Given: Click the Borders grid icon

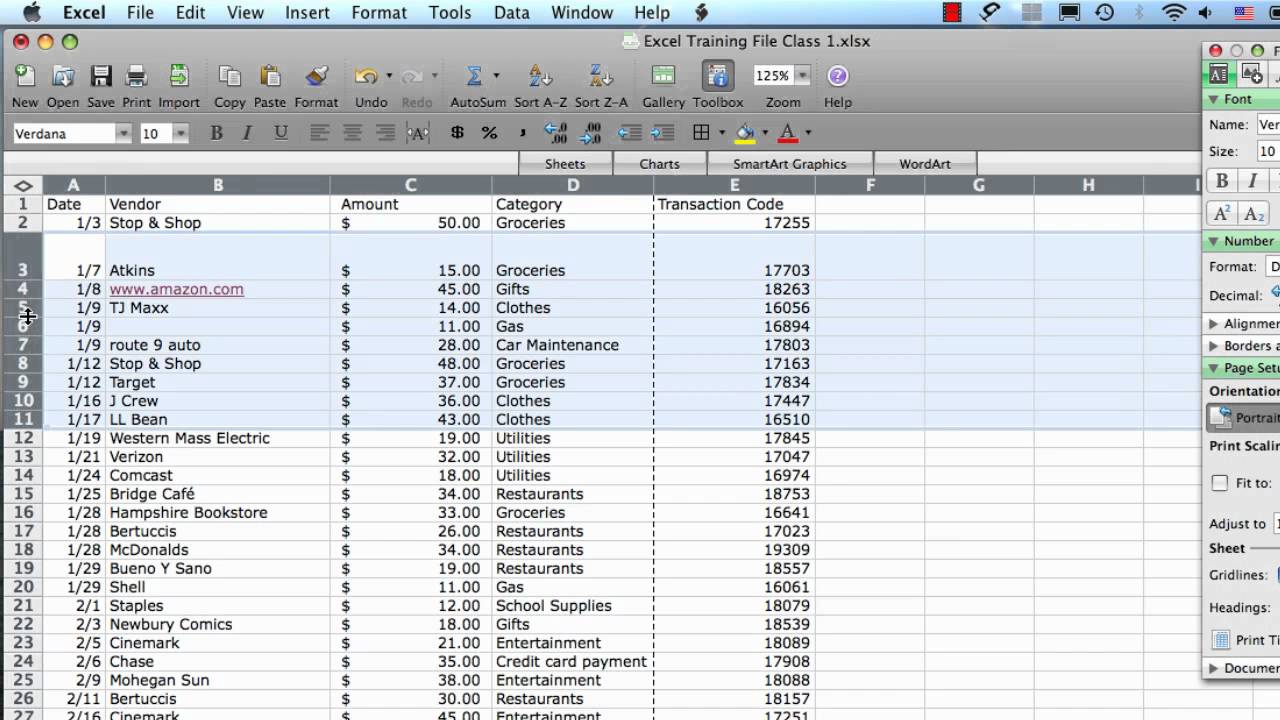Looking at the screenshot, I should tap(701, 133).
